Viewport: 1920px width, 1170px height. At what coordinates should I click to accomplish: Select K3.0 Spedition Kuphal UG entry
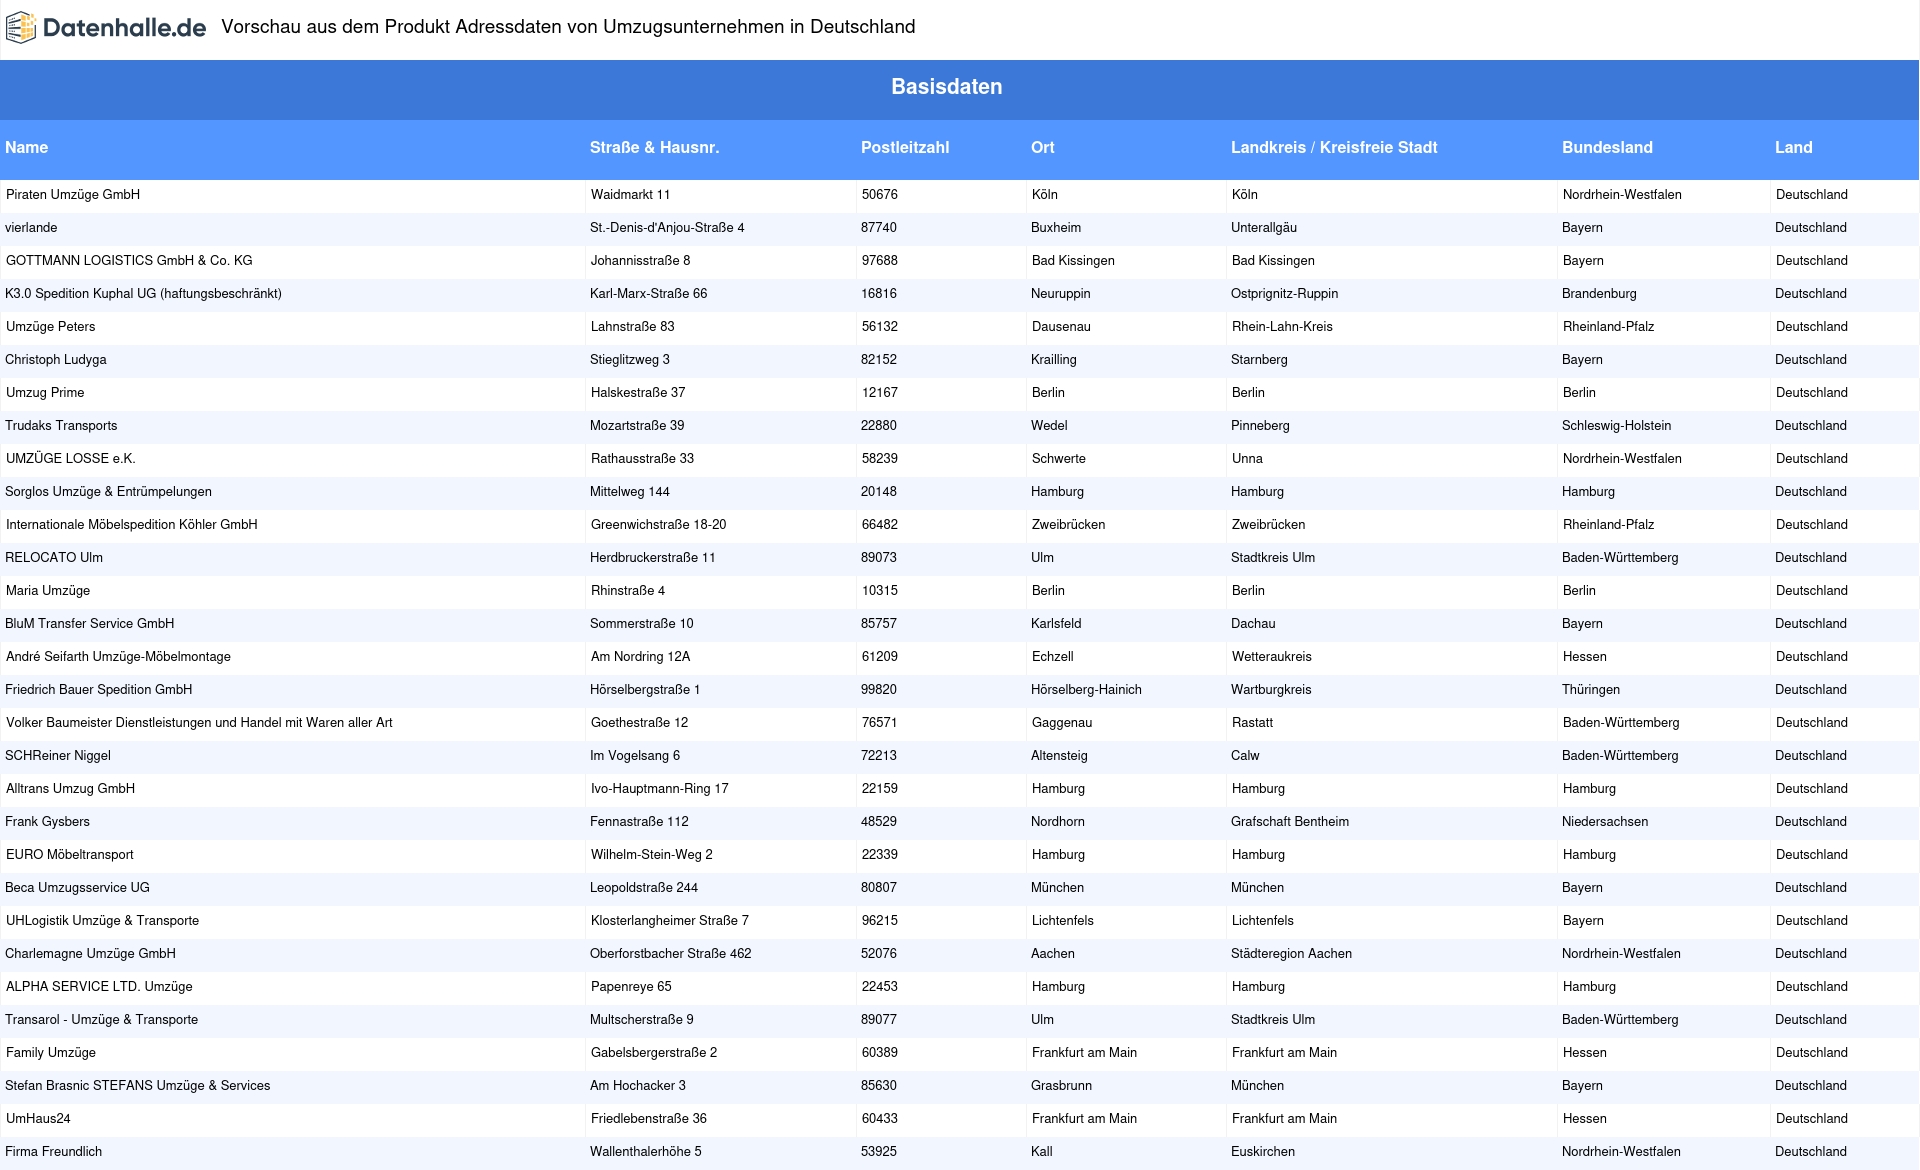(x=143, y=294)
